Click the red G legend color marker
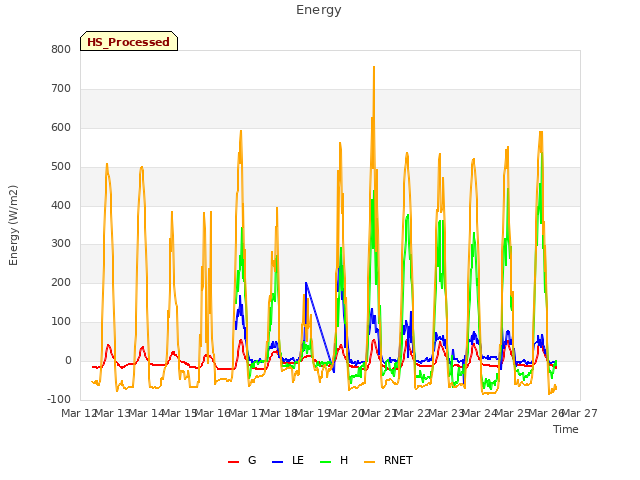The height and width of the screenshot is (480, 640). [233, 462]
